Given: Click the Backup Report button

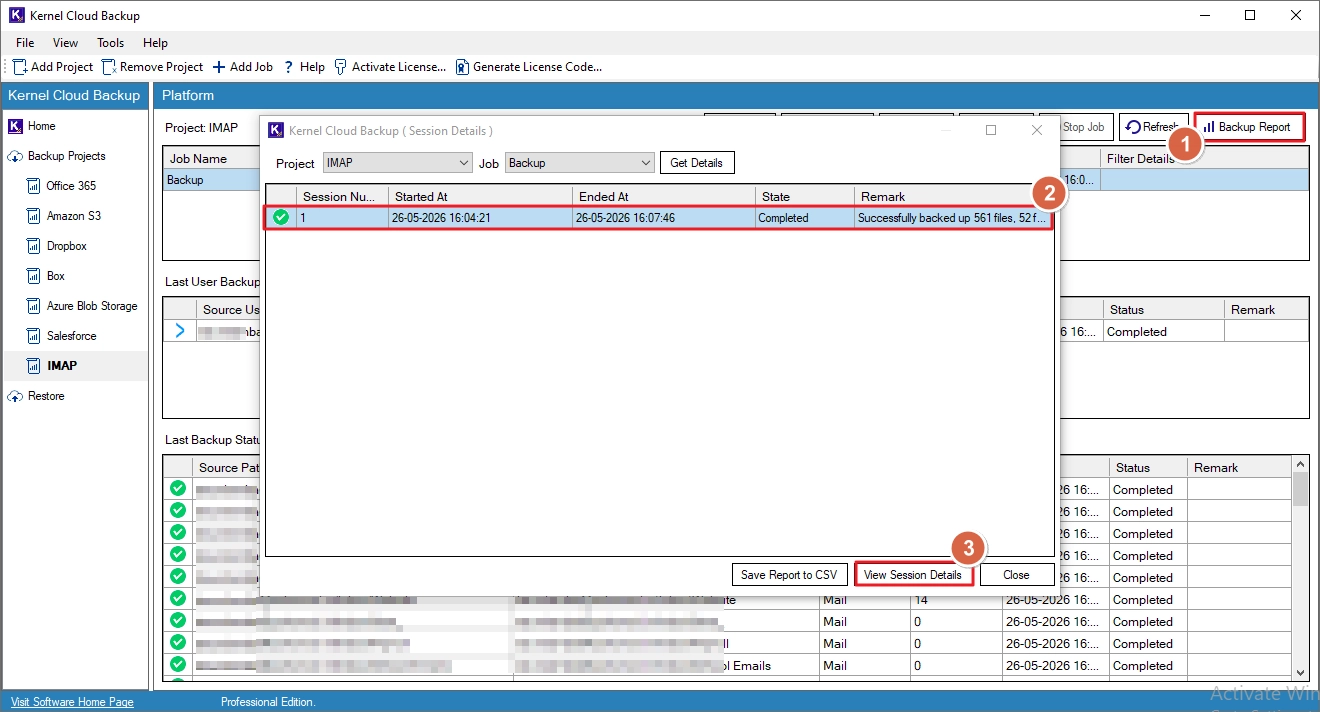Looking at the screenshot, I should [1249, 127].
